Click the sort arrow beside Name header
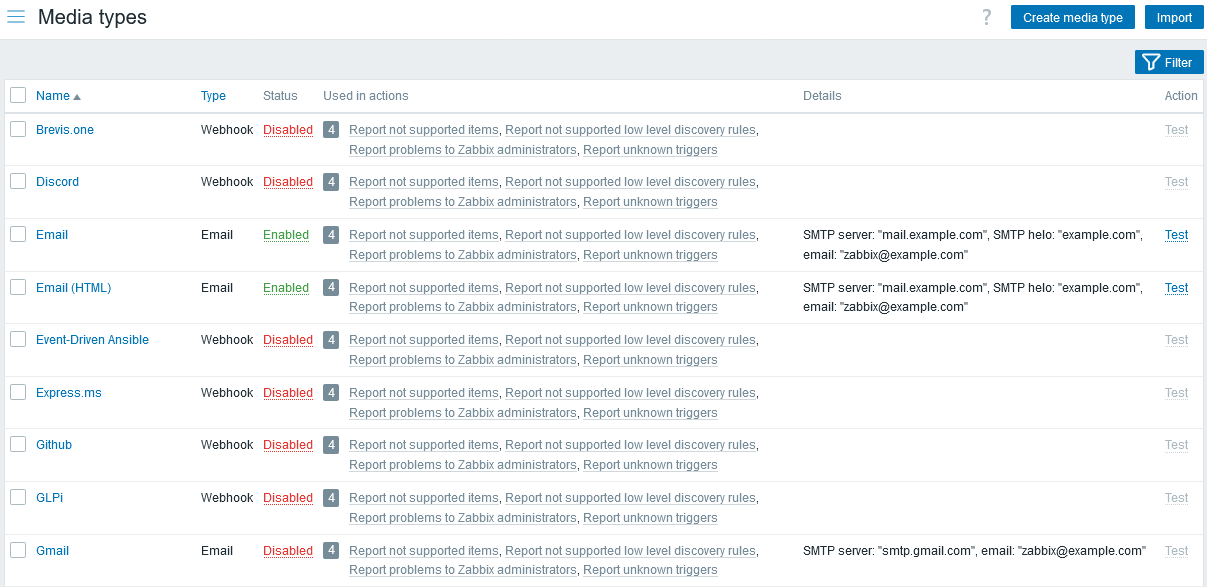1207x587 pixels. [77, 97]
